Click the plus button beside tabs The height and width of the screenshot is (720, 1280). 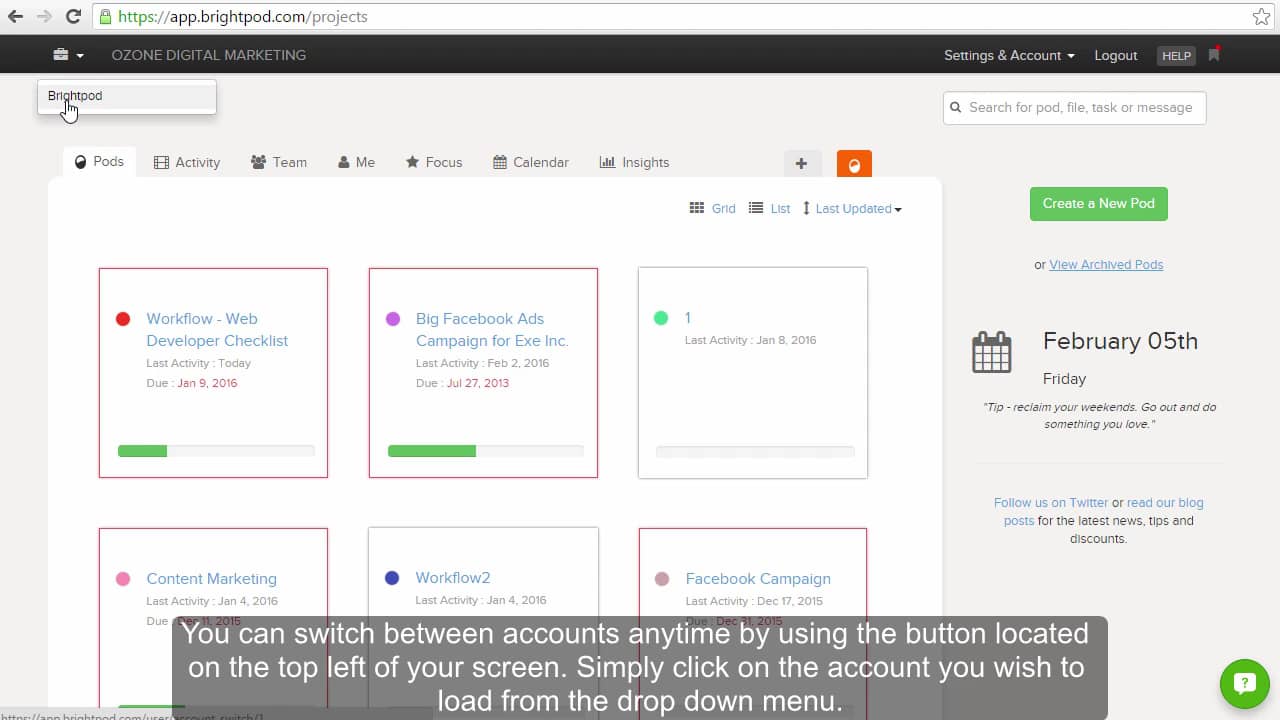point(801,164)
